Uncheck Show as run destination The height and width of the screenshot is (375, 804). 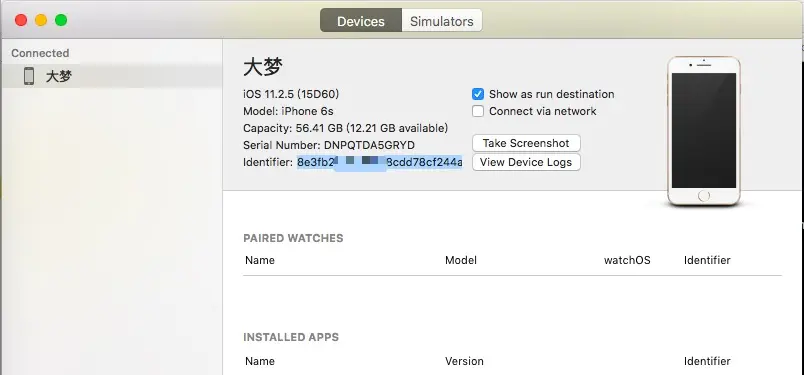pos(478,94)
